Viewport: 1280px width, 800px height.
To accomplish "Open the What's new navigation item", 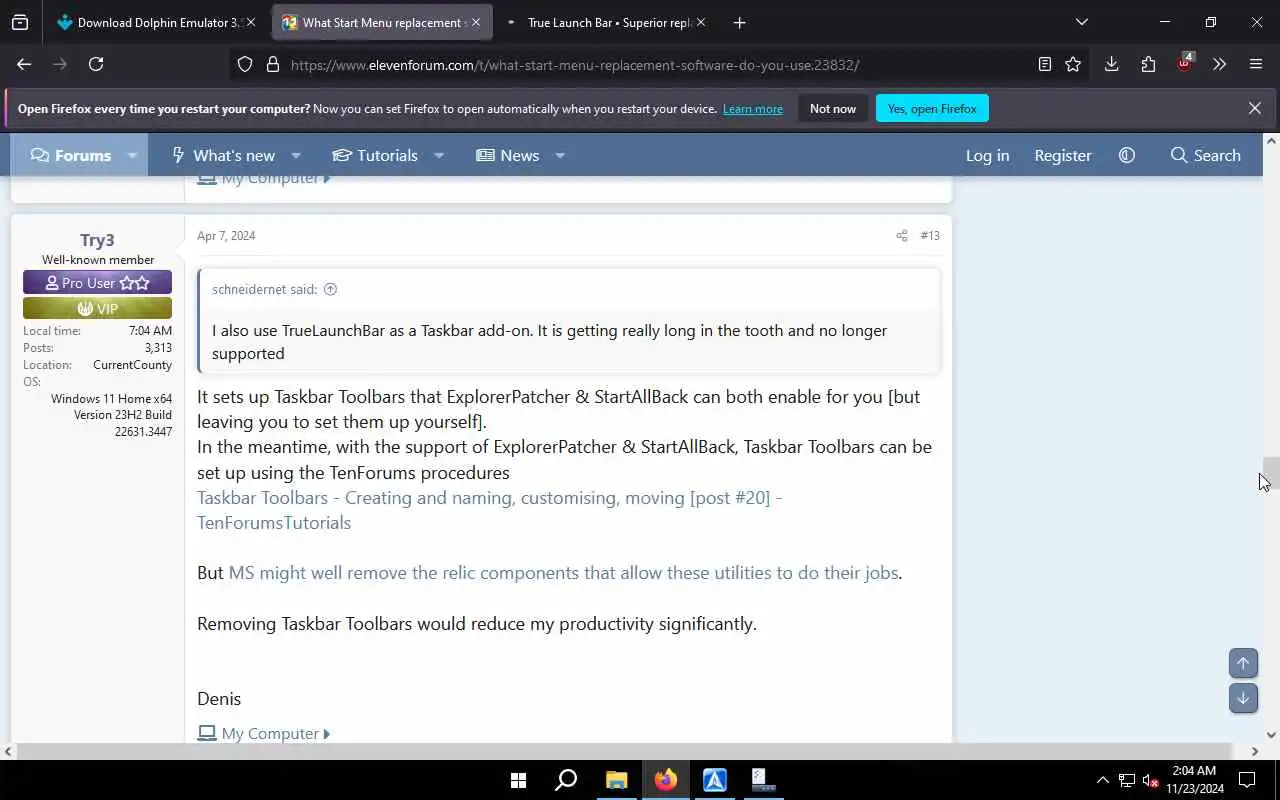I will [x=223, y=155].
